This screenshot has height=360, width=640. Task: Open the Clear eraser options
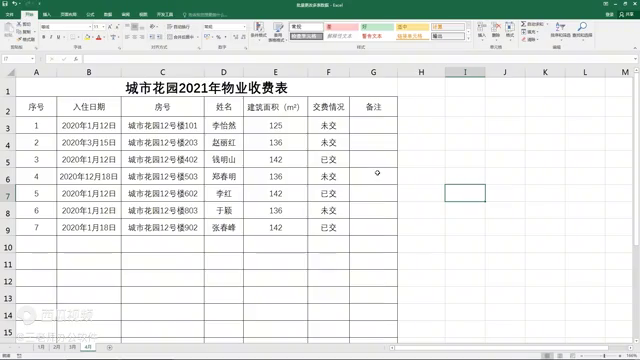pos(529,40)
